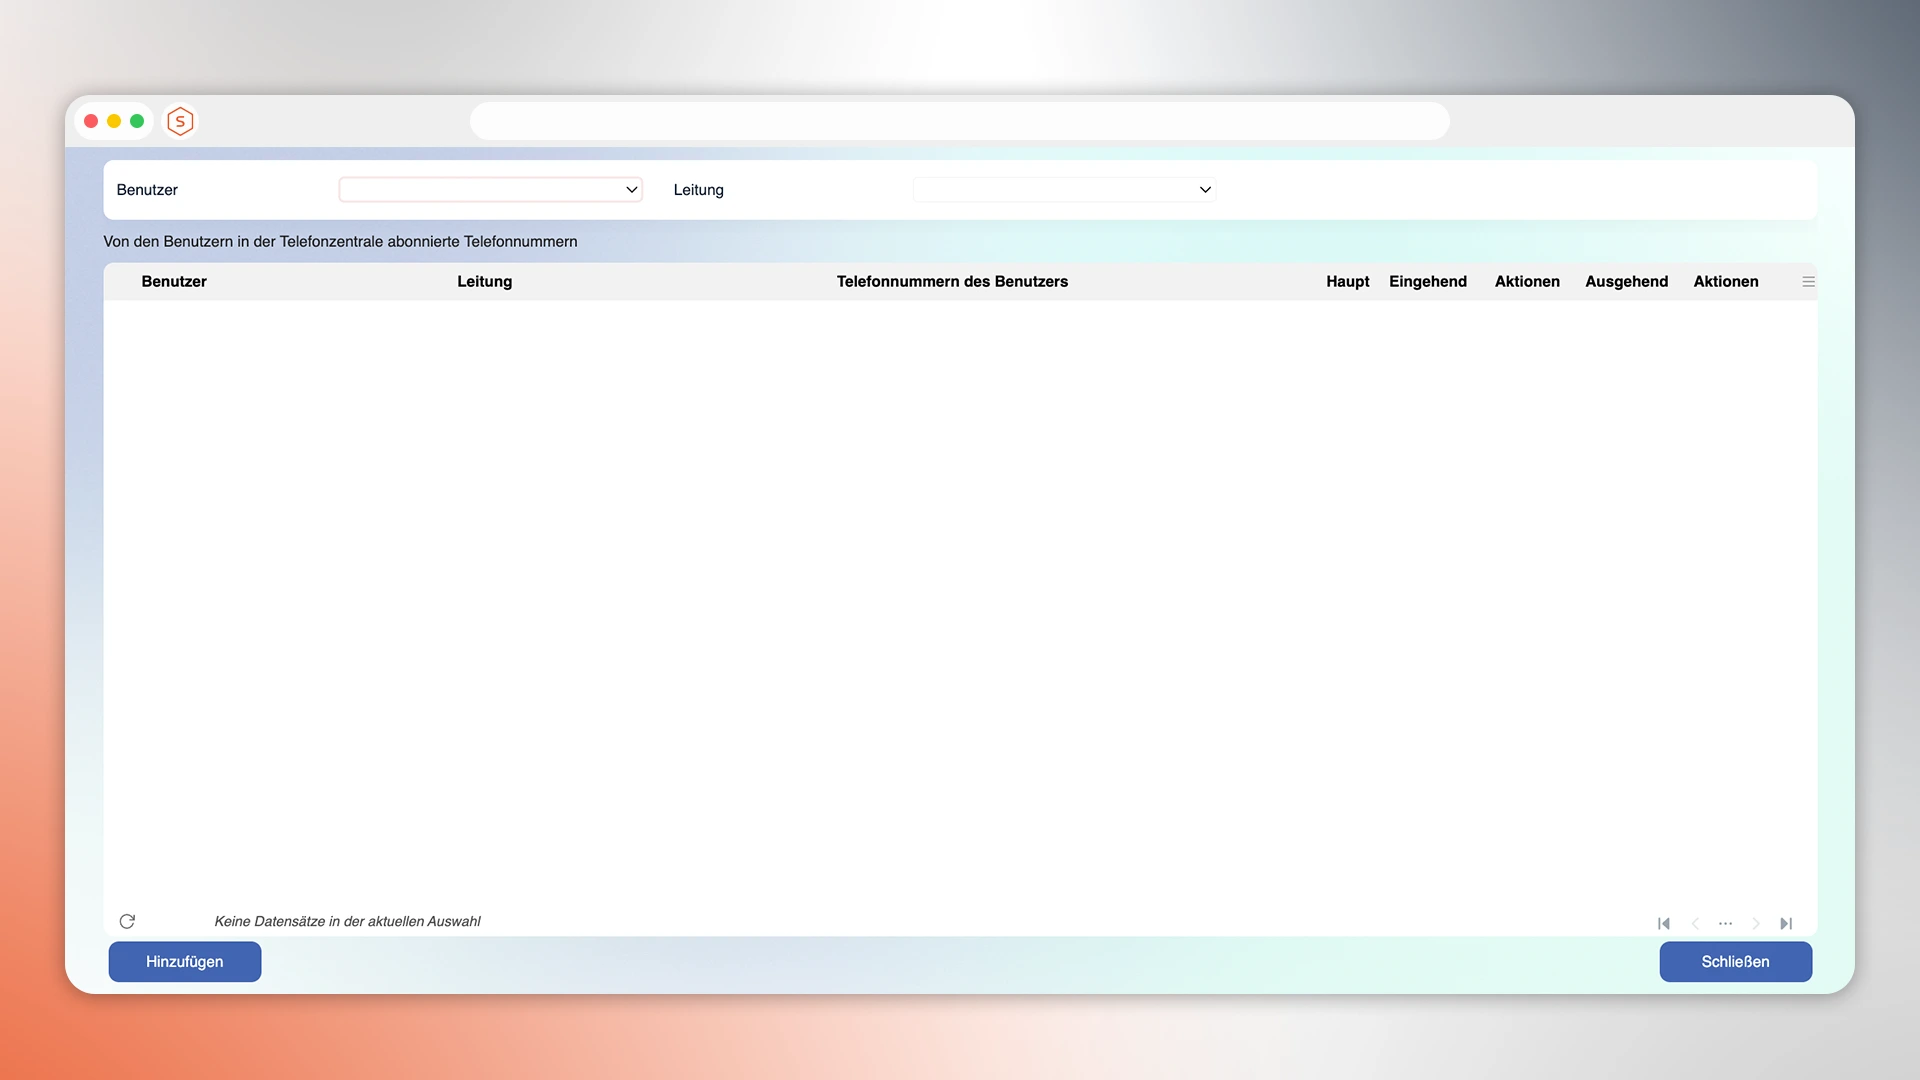1920x1080 pixels.
Task: Sort by Benutzer column header
Action: 174,282
